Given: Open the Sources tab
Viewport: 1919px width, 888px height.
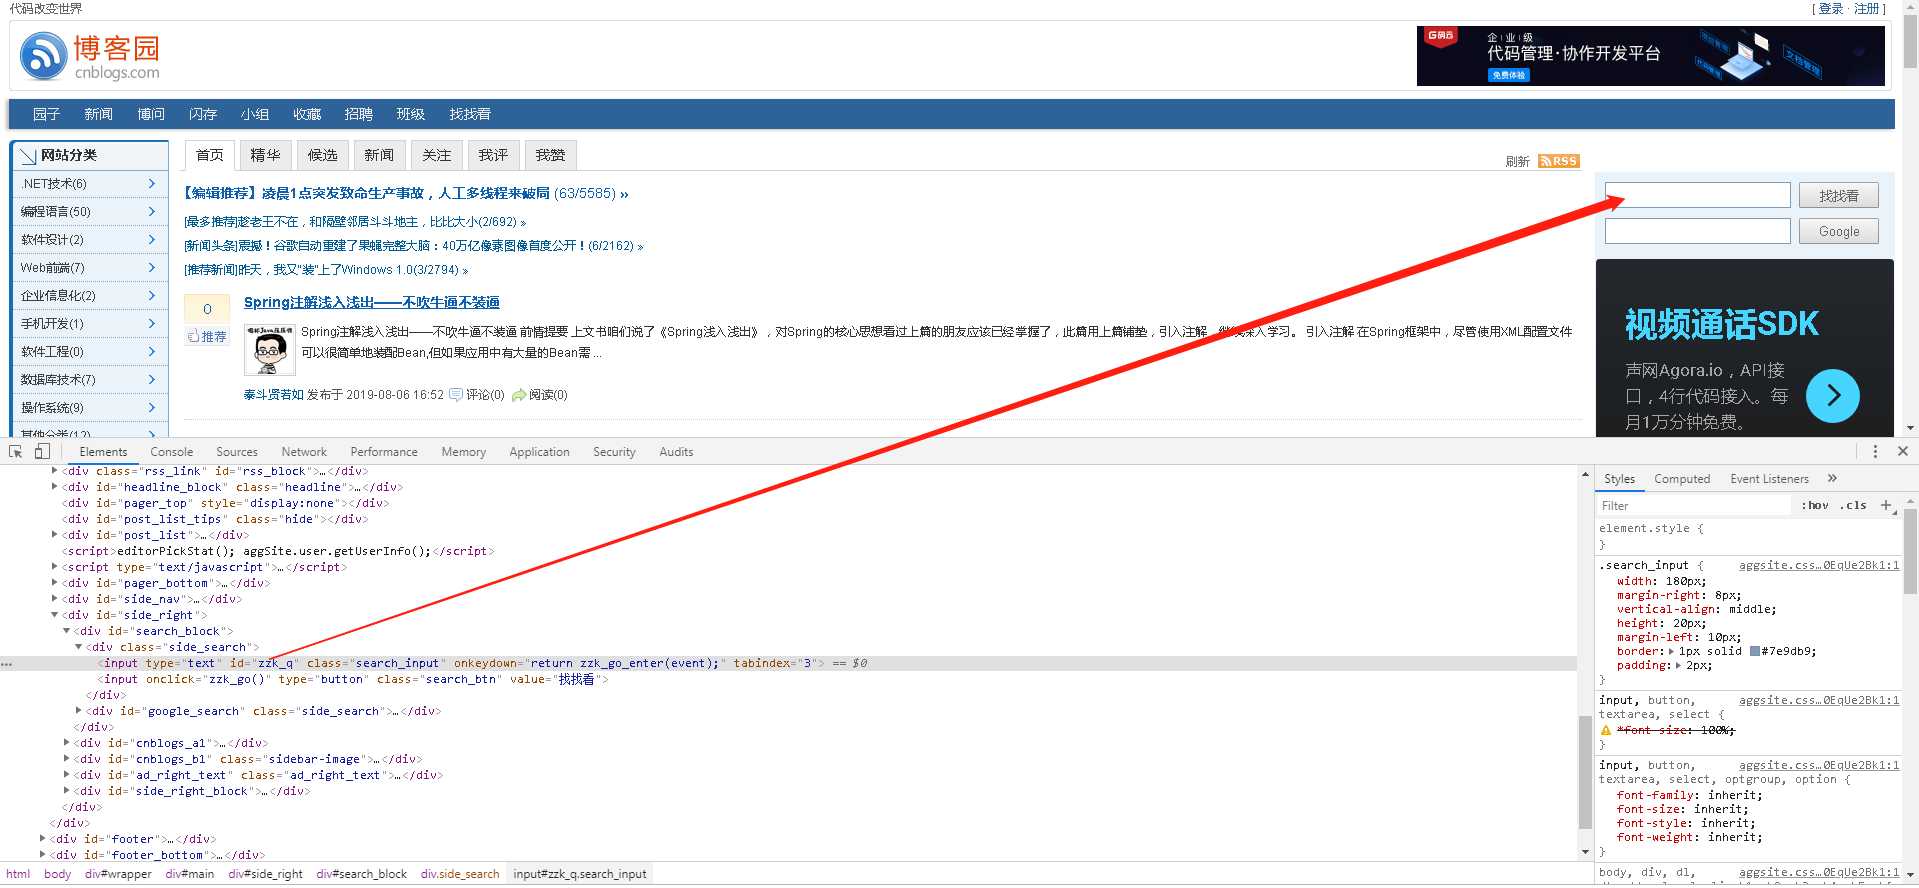Looking at the screenshot, I should (237, 452).
